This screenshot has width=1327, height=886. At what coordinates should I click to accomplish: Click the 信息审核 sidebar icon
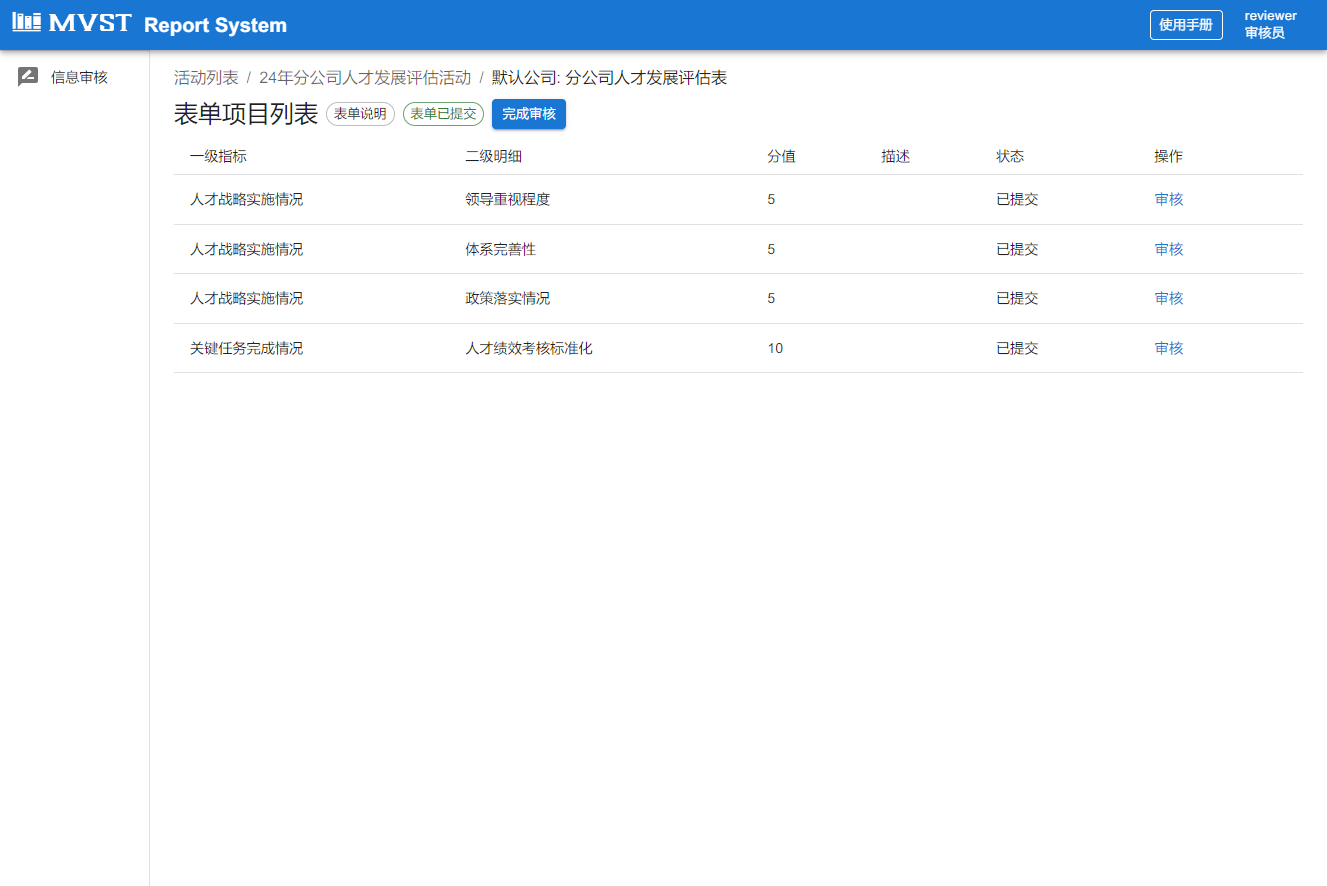(x=28, y=77)
